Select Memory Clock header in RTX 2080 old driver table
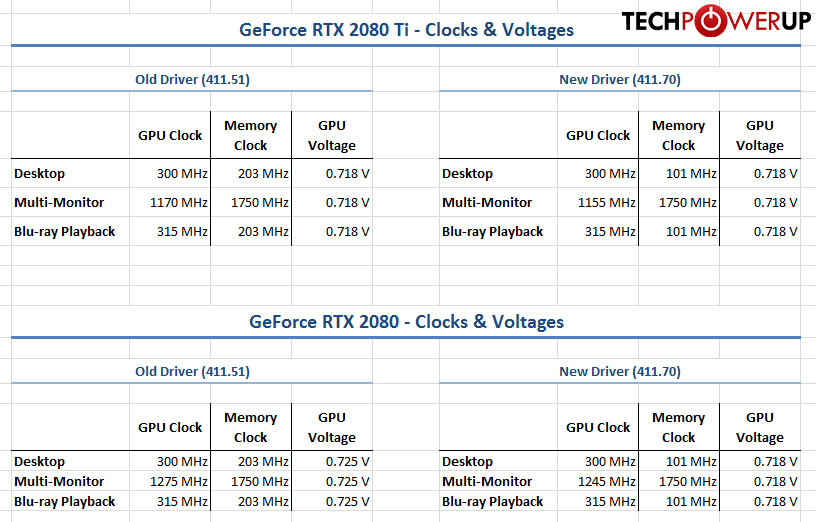816x522 pixels. (250, 427)
